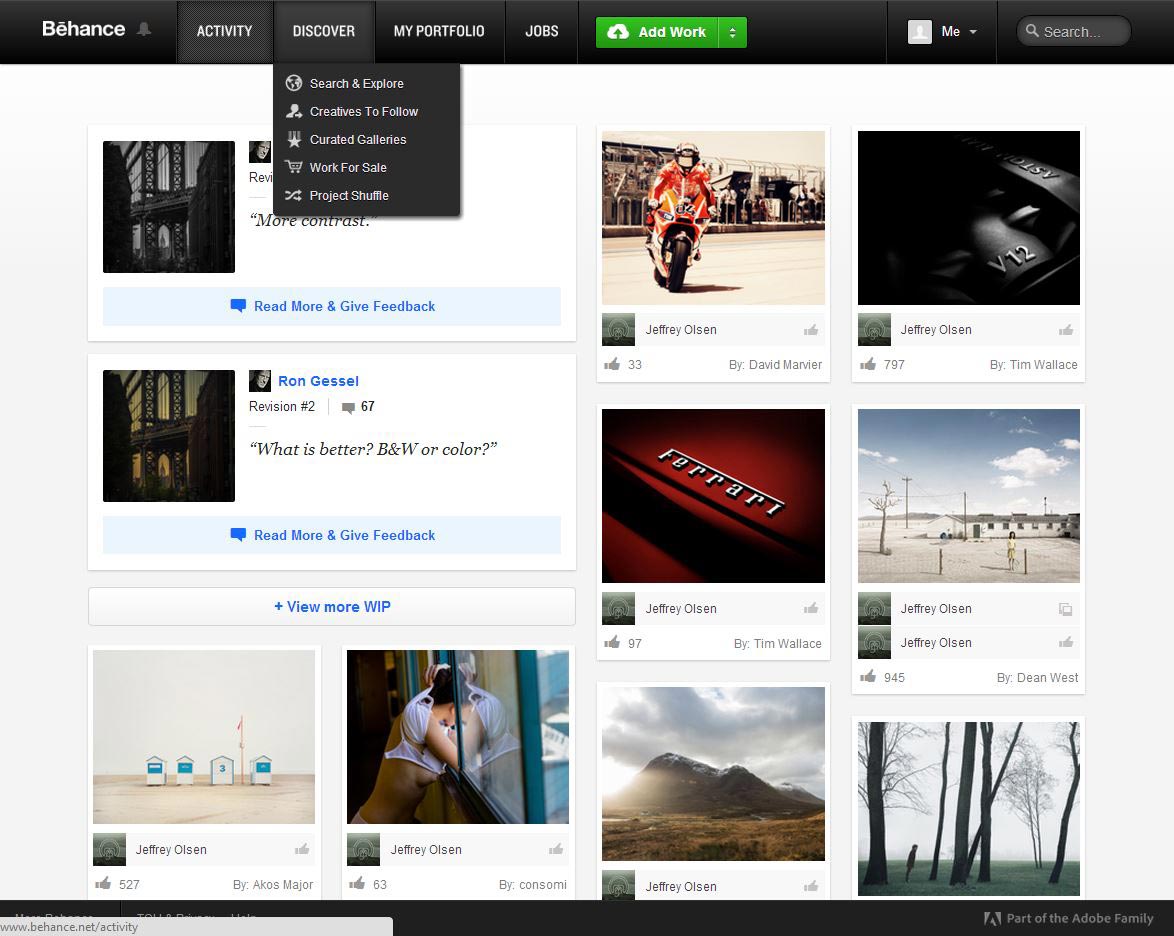The height and width of the screenshot is (936, 1174).
Task: Open Ron Gessel's profile link
Action: [318, 381]
